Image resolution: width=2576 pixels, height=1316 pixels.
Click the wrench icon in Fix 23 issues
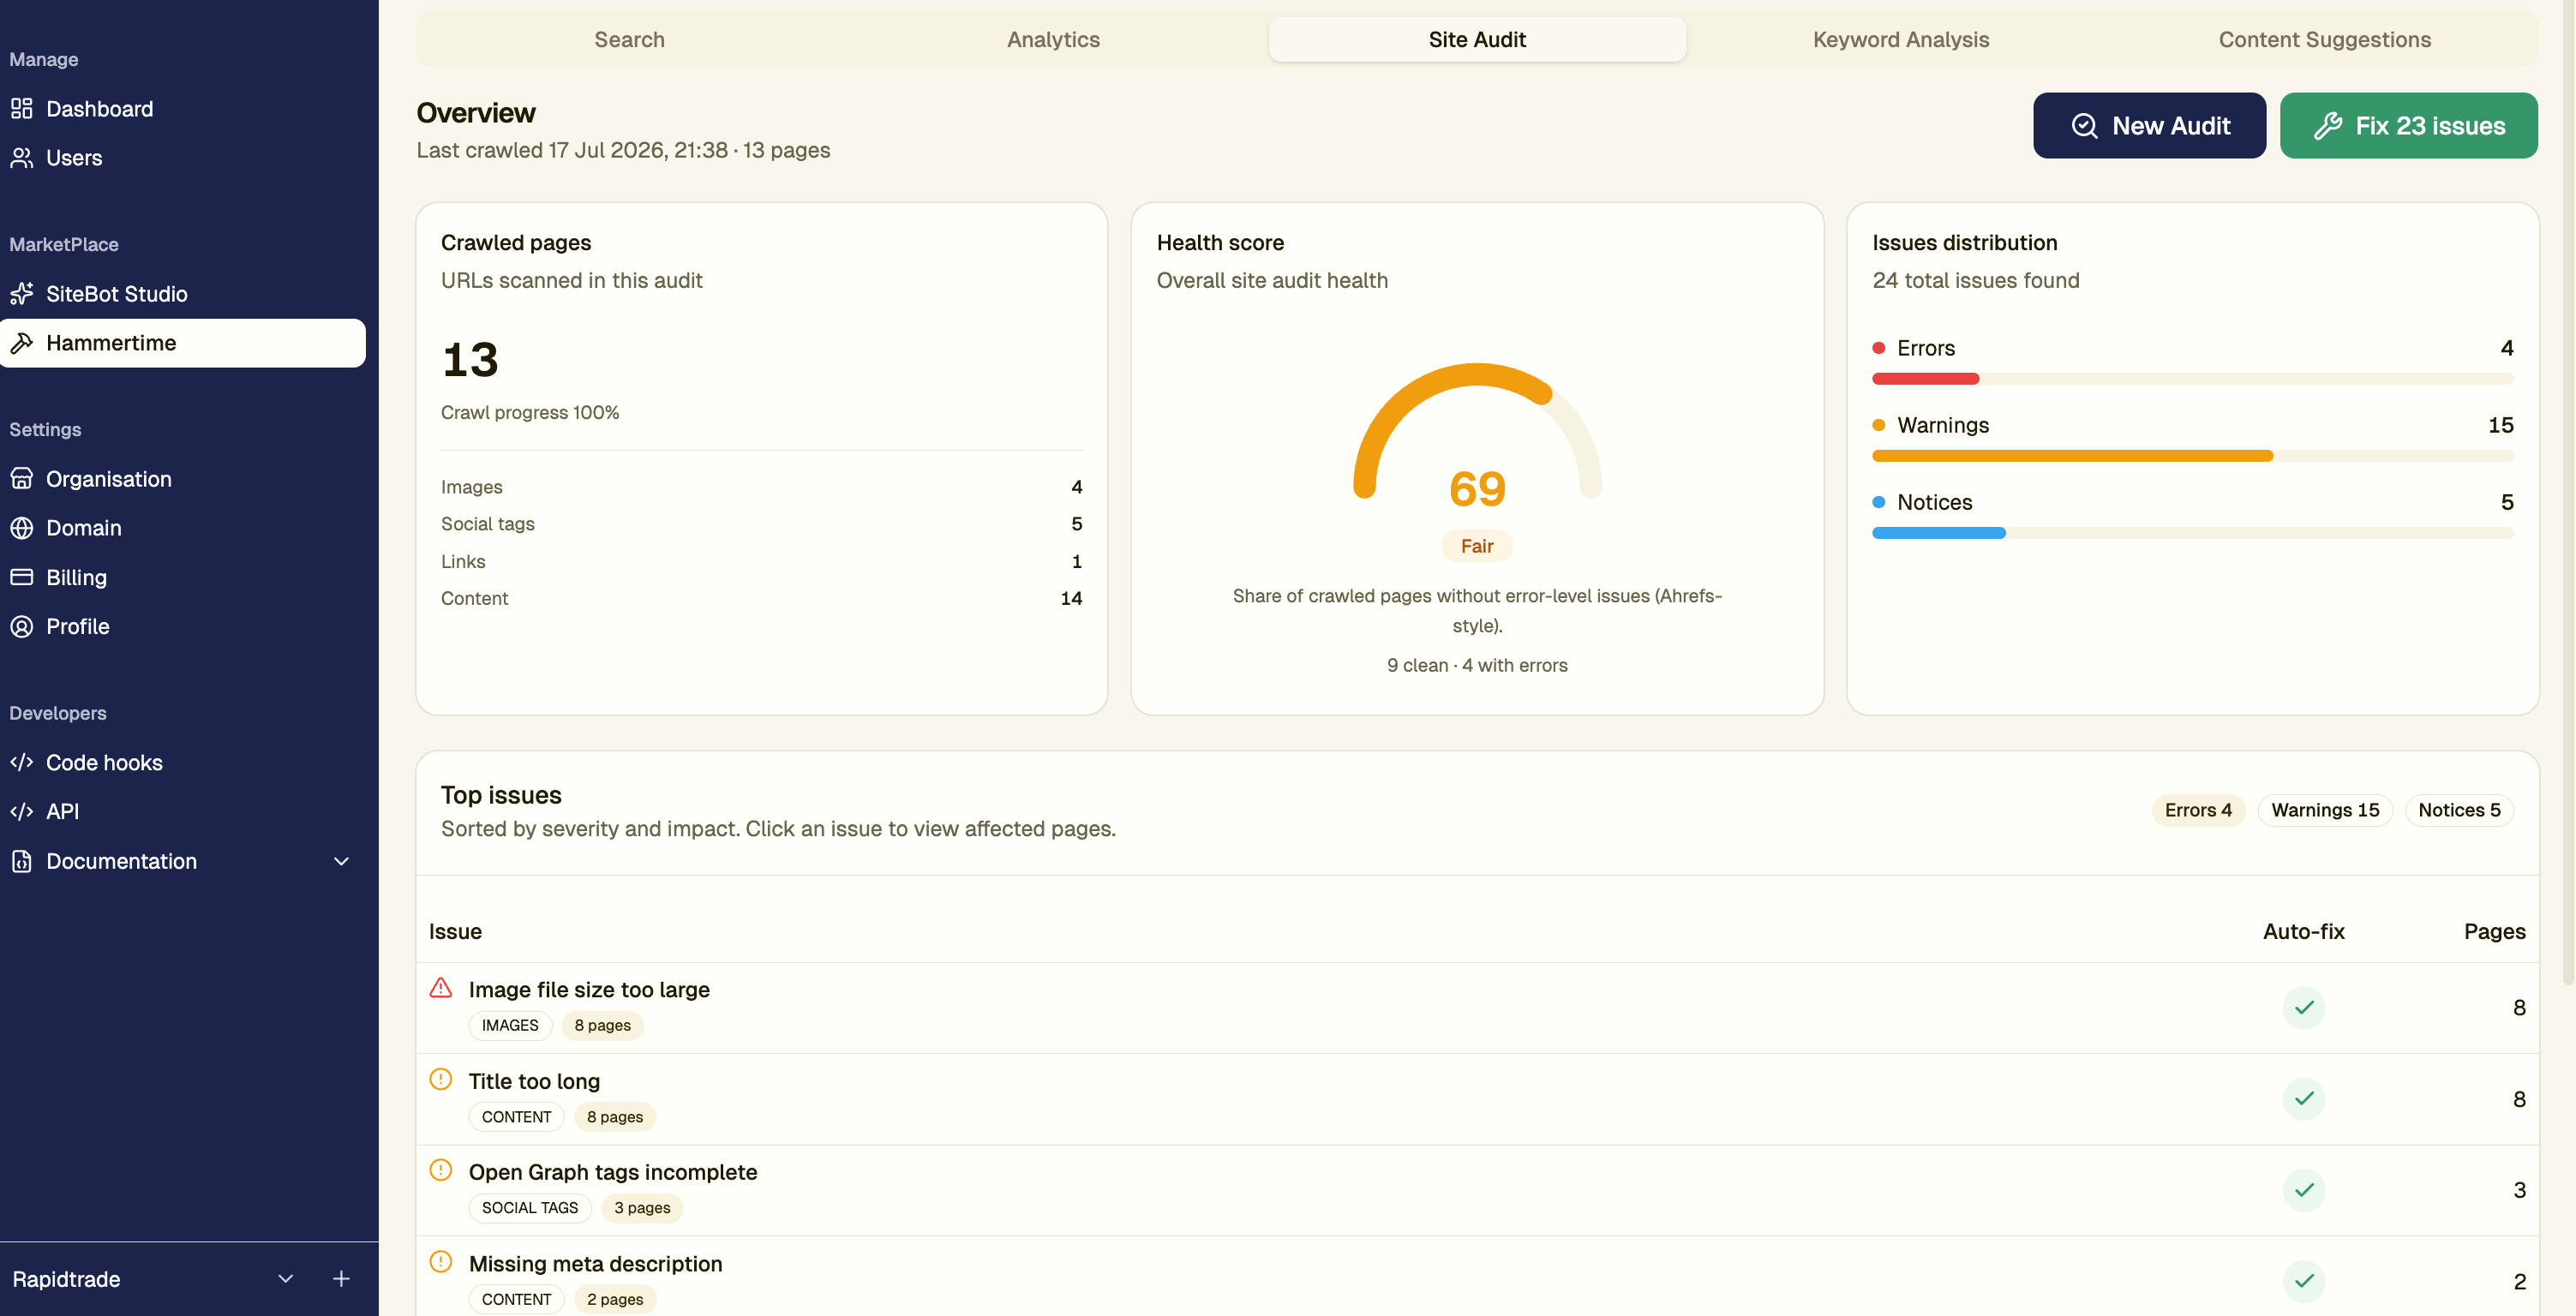coord(2328,126)
